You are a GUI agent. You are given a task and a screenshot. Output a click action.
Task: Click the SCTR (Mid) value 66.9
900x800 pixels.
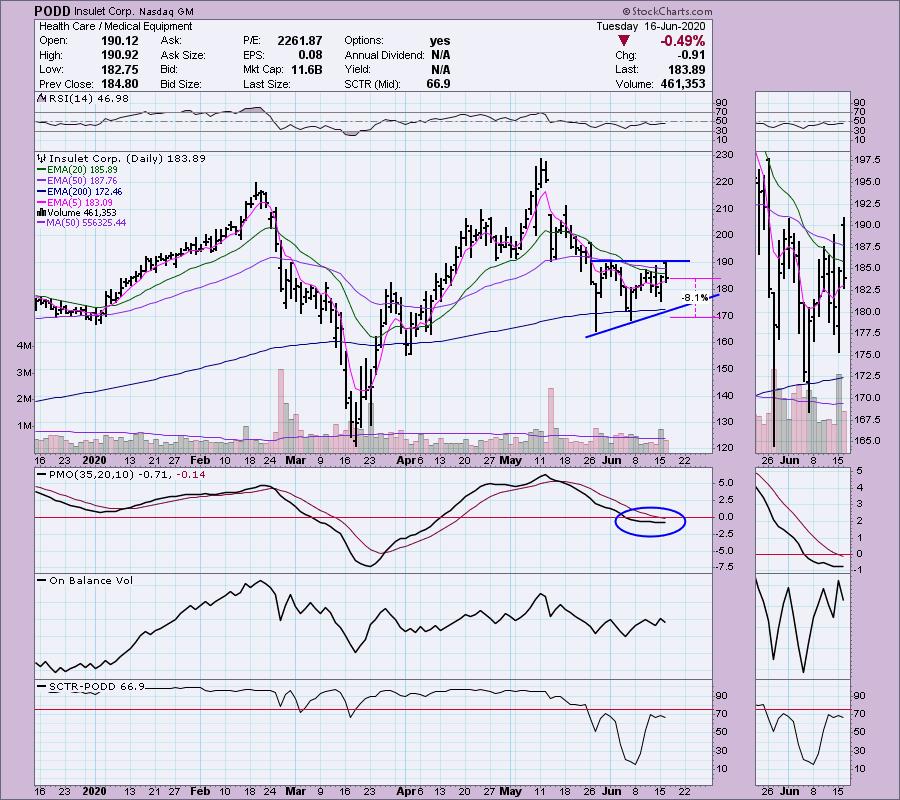pyautogui.click(x=439, y=84)
